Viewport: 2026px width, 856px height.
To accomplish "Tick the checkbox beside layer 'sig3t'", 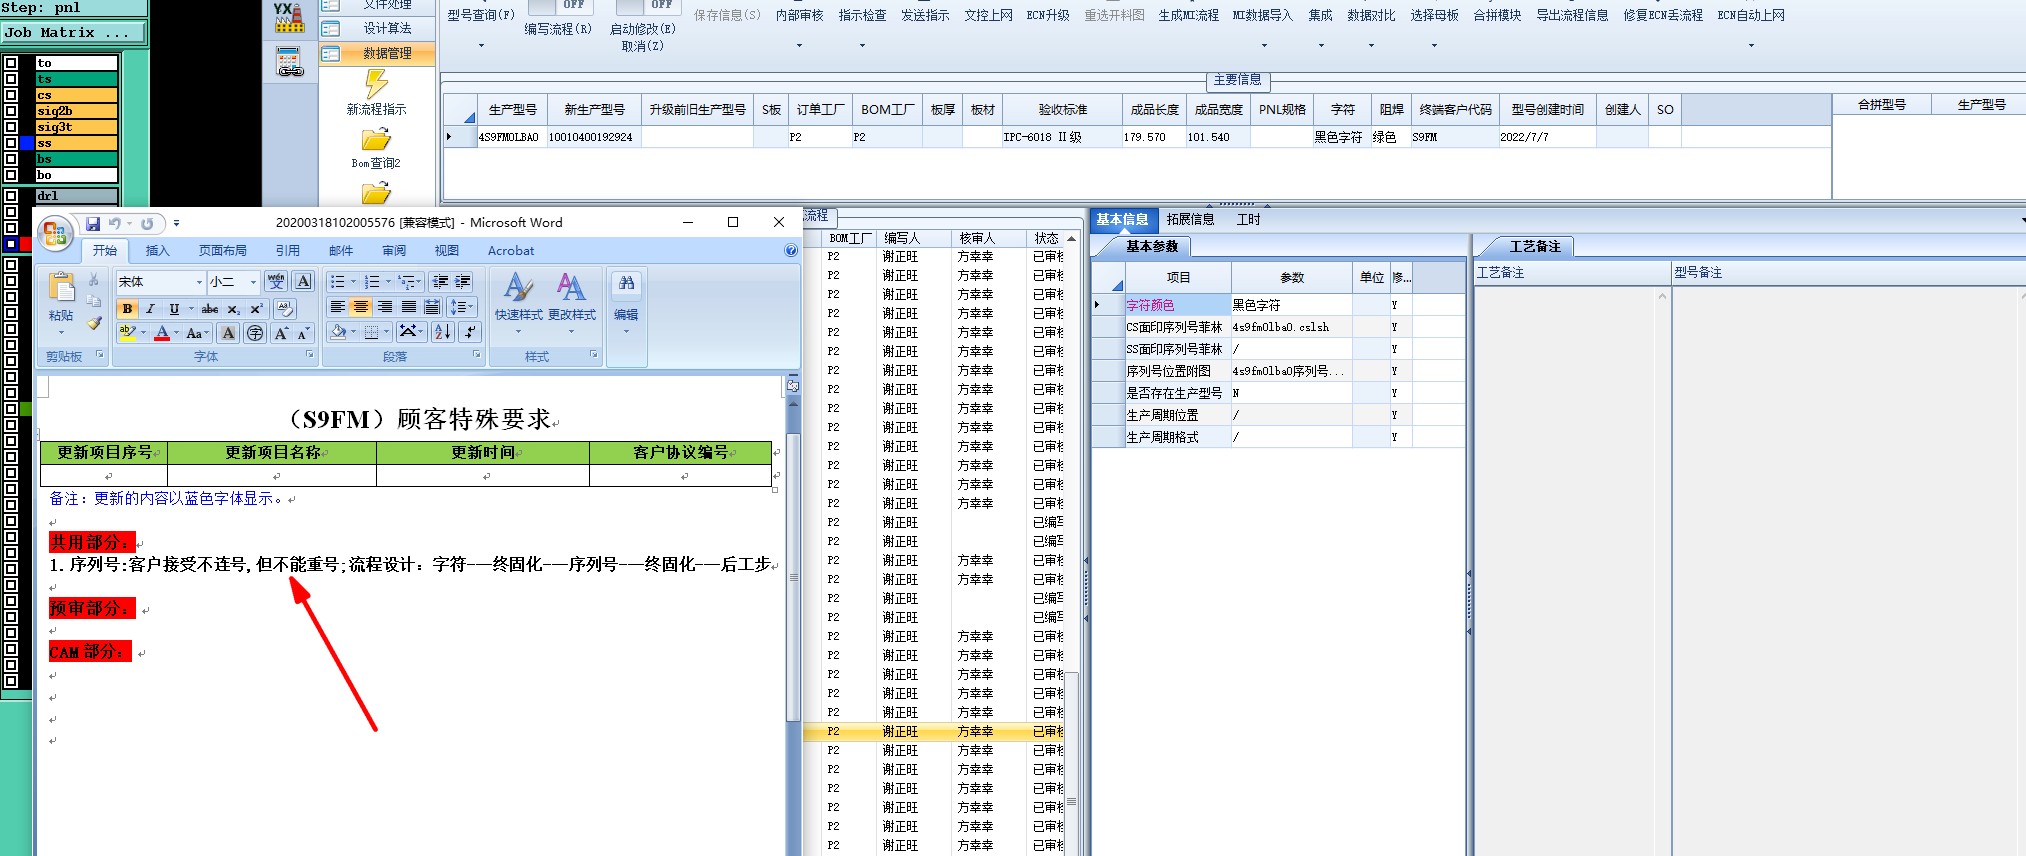I will click(x=11, y=127).
